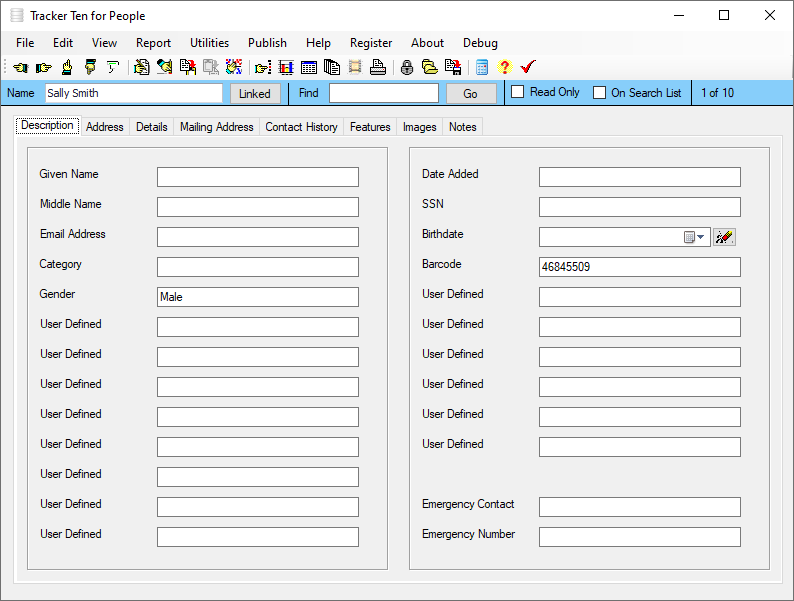
Task: Check the On Search List box
Action: (600, 93)
